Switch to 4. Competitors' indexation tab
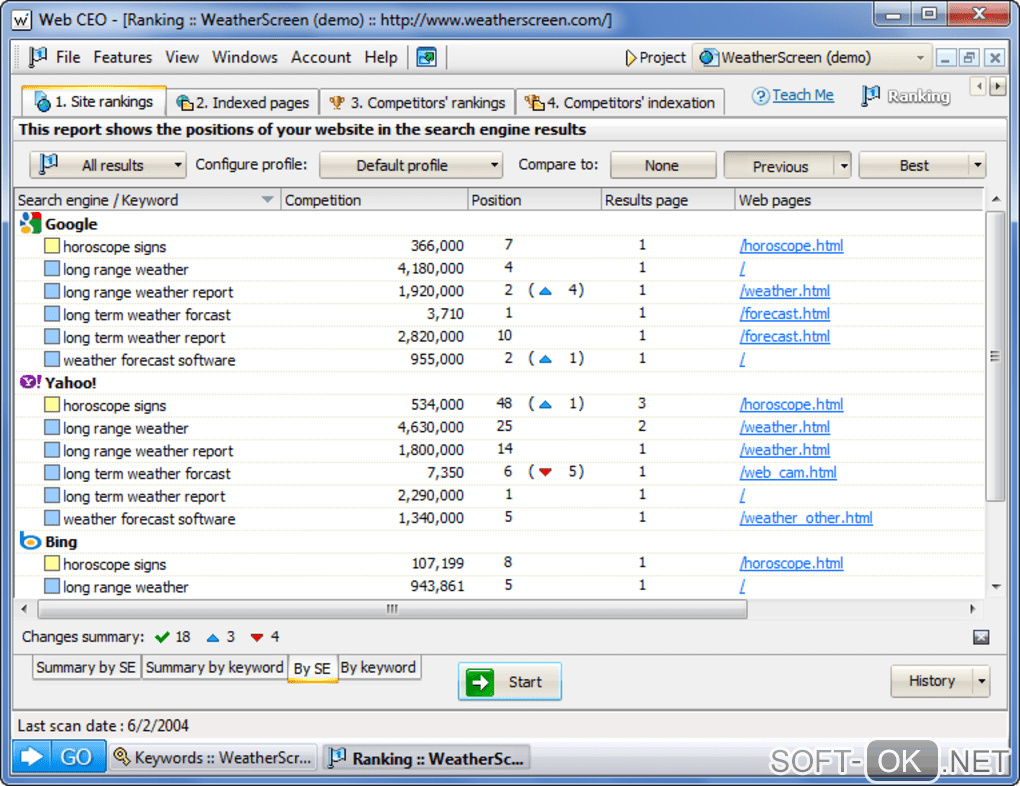The height and width of the screenshot is (786, 1020). 621,103
